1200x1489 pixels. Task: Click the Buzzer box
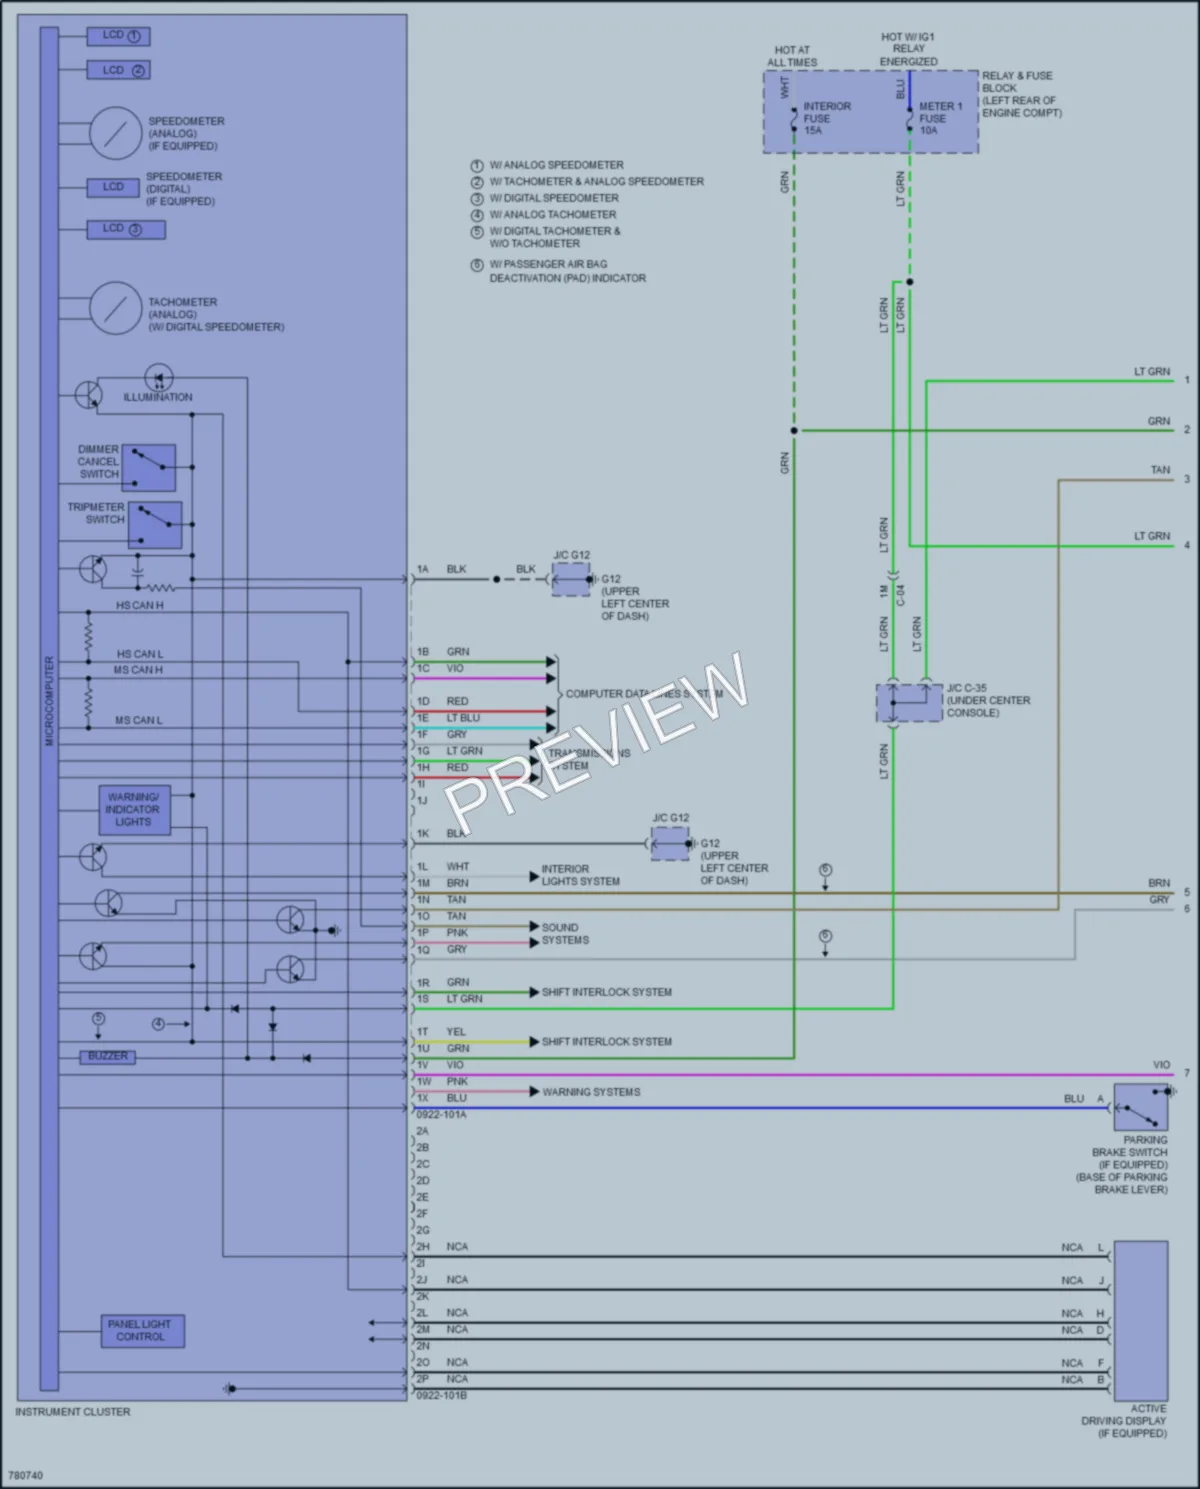coord(108,1056)
